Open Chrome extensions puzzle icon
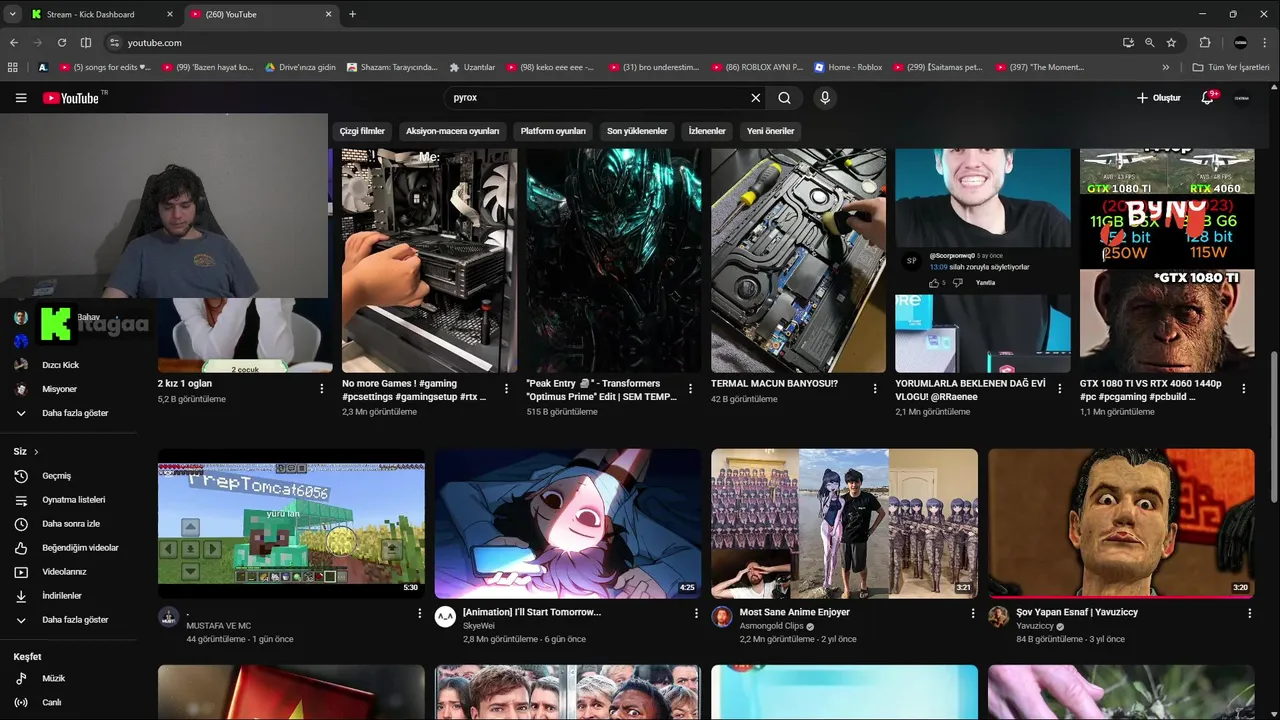The height and width of the screenshot is (720, 1280). tap(1205, 43)
